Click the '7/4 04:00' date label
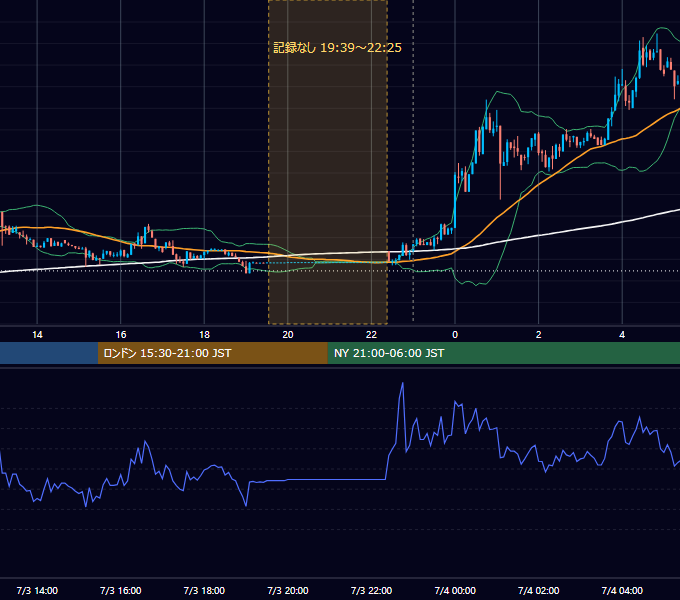680x600 pixels. tap(622, 590)
